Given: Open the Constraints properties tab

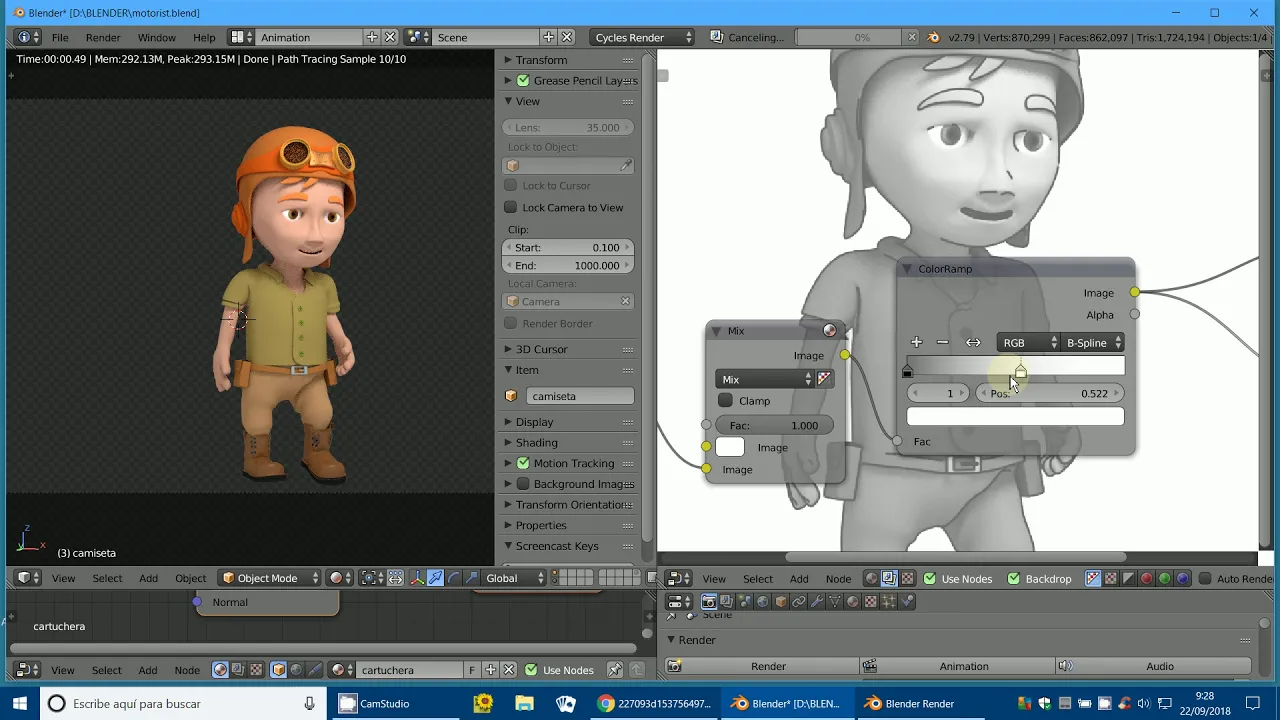Looking at the screenshot, I should click(x=799, y=601).
